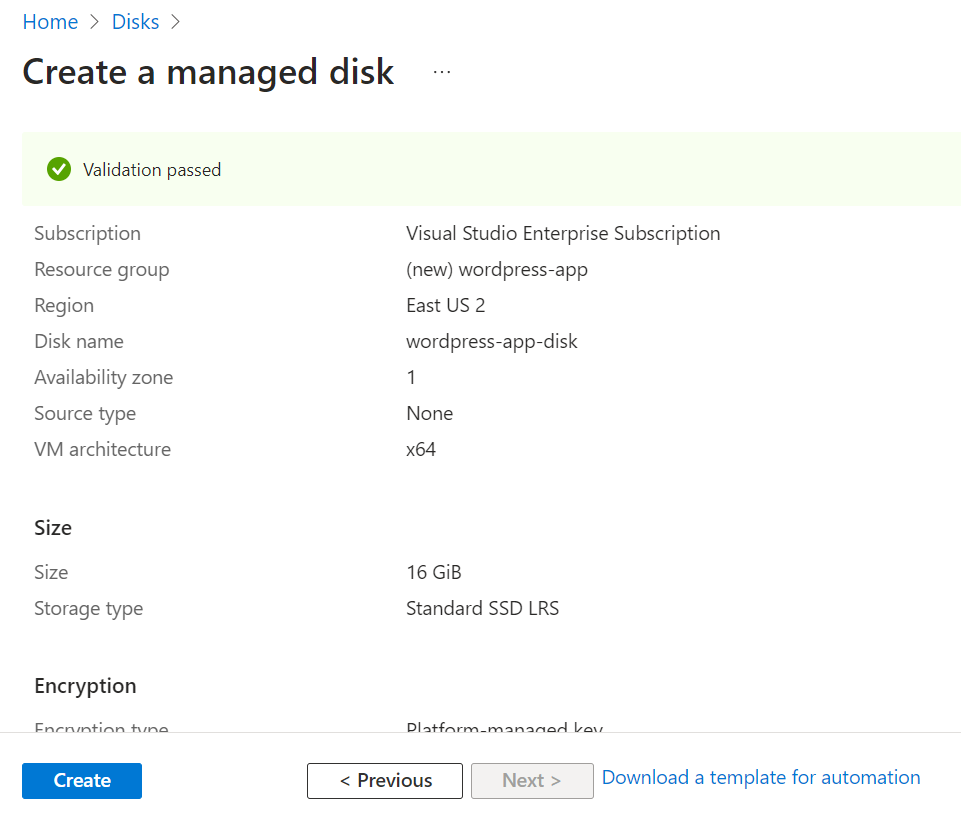Navigate to Disks breadcrumb link

[x=135, y=22]
